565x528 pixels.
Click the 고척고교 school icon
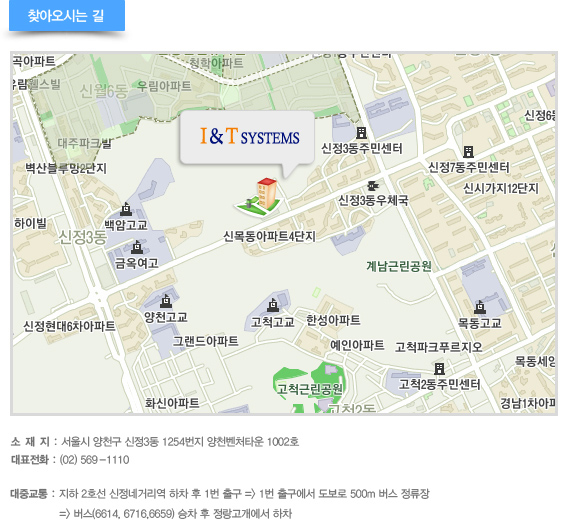(x=273, y=305)
